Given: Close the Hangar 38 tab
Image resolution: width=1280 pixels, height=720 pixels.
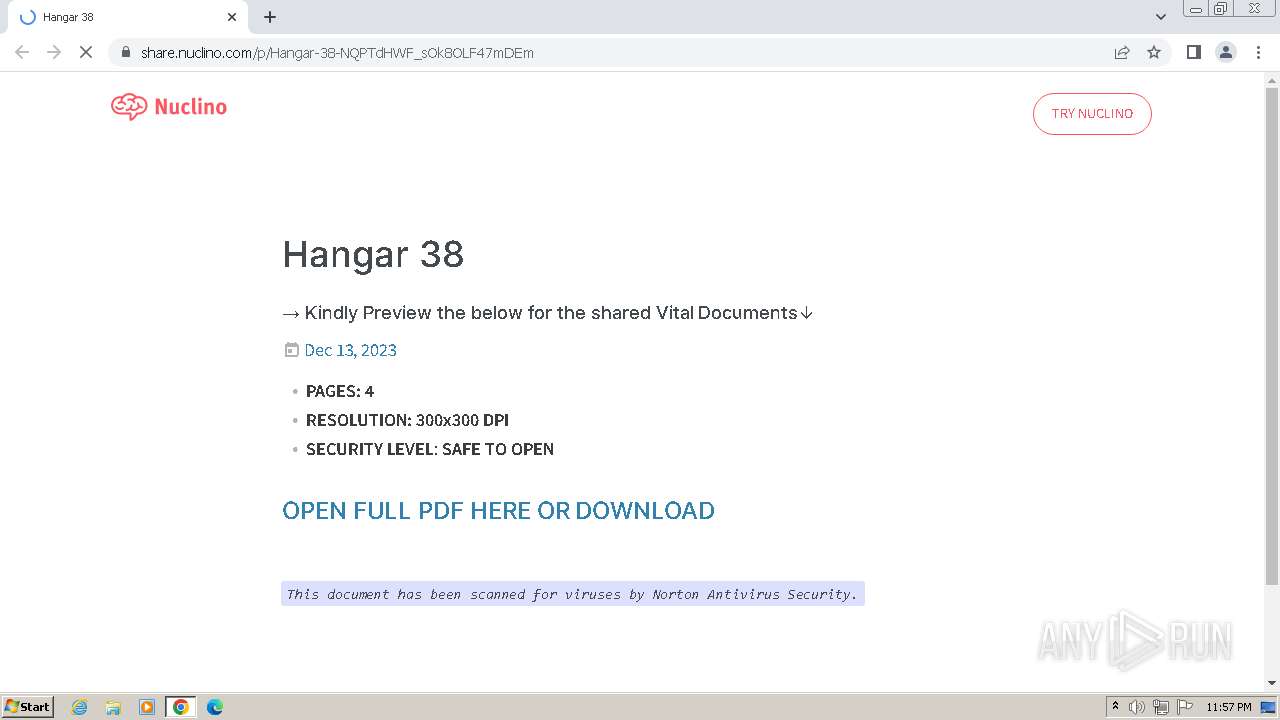Looking at the screenshot, I should click(232, 17).
